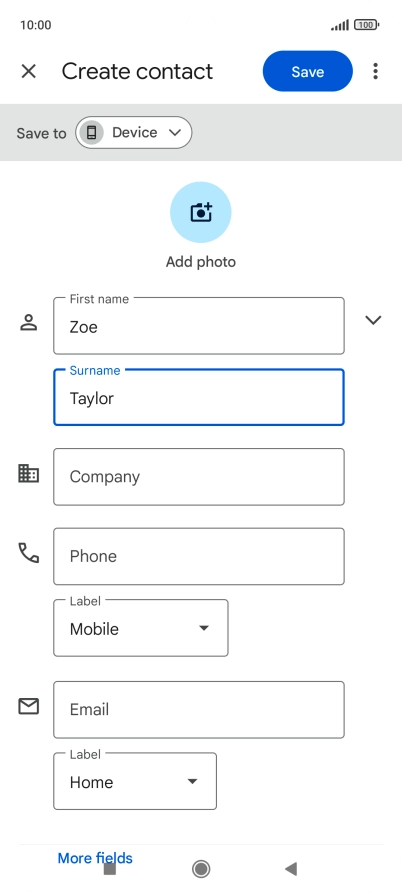Open the Save to Device dropdown

(134, 133)
